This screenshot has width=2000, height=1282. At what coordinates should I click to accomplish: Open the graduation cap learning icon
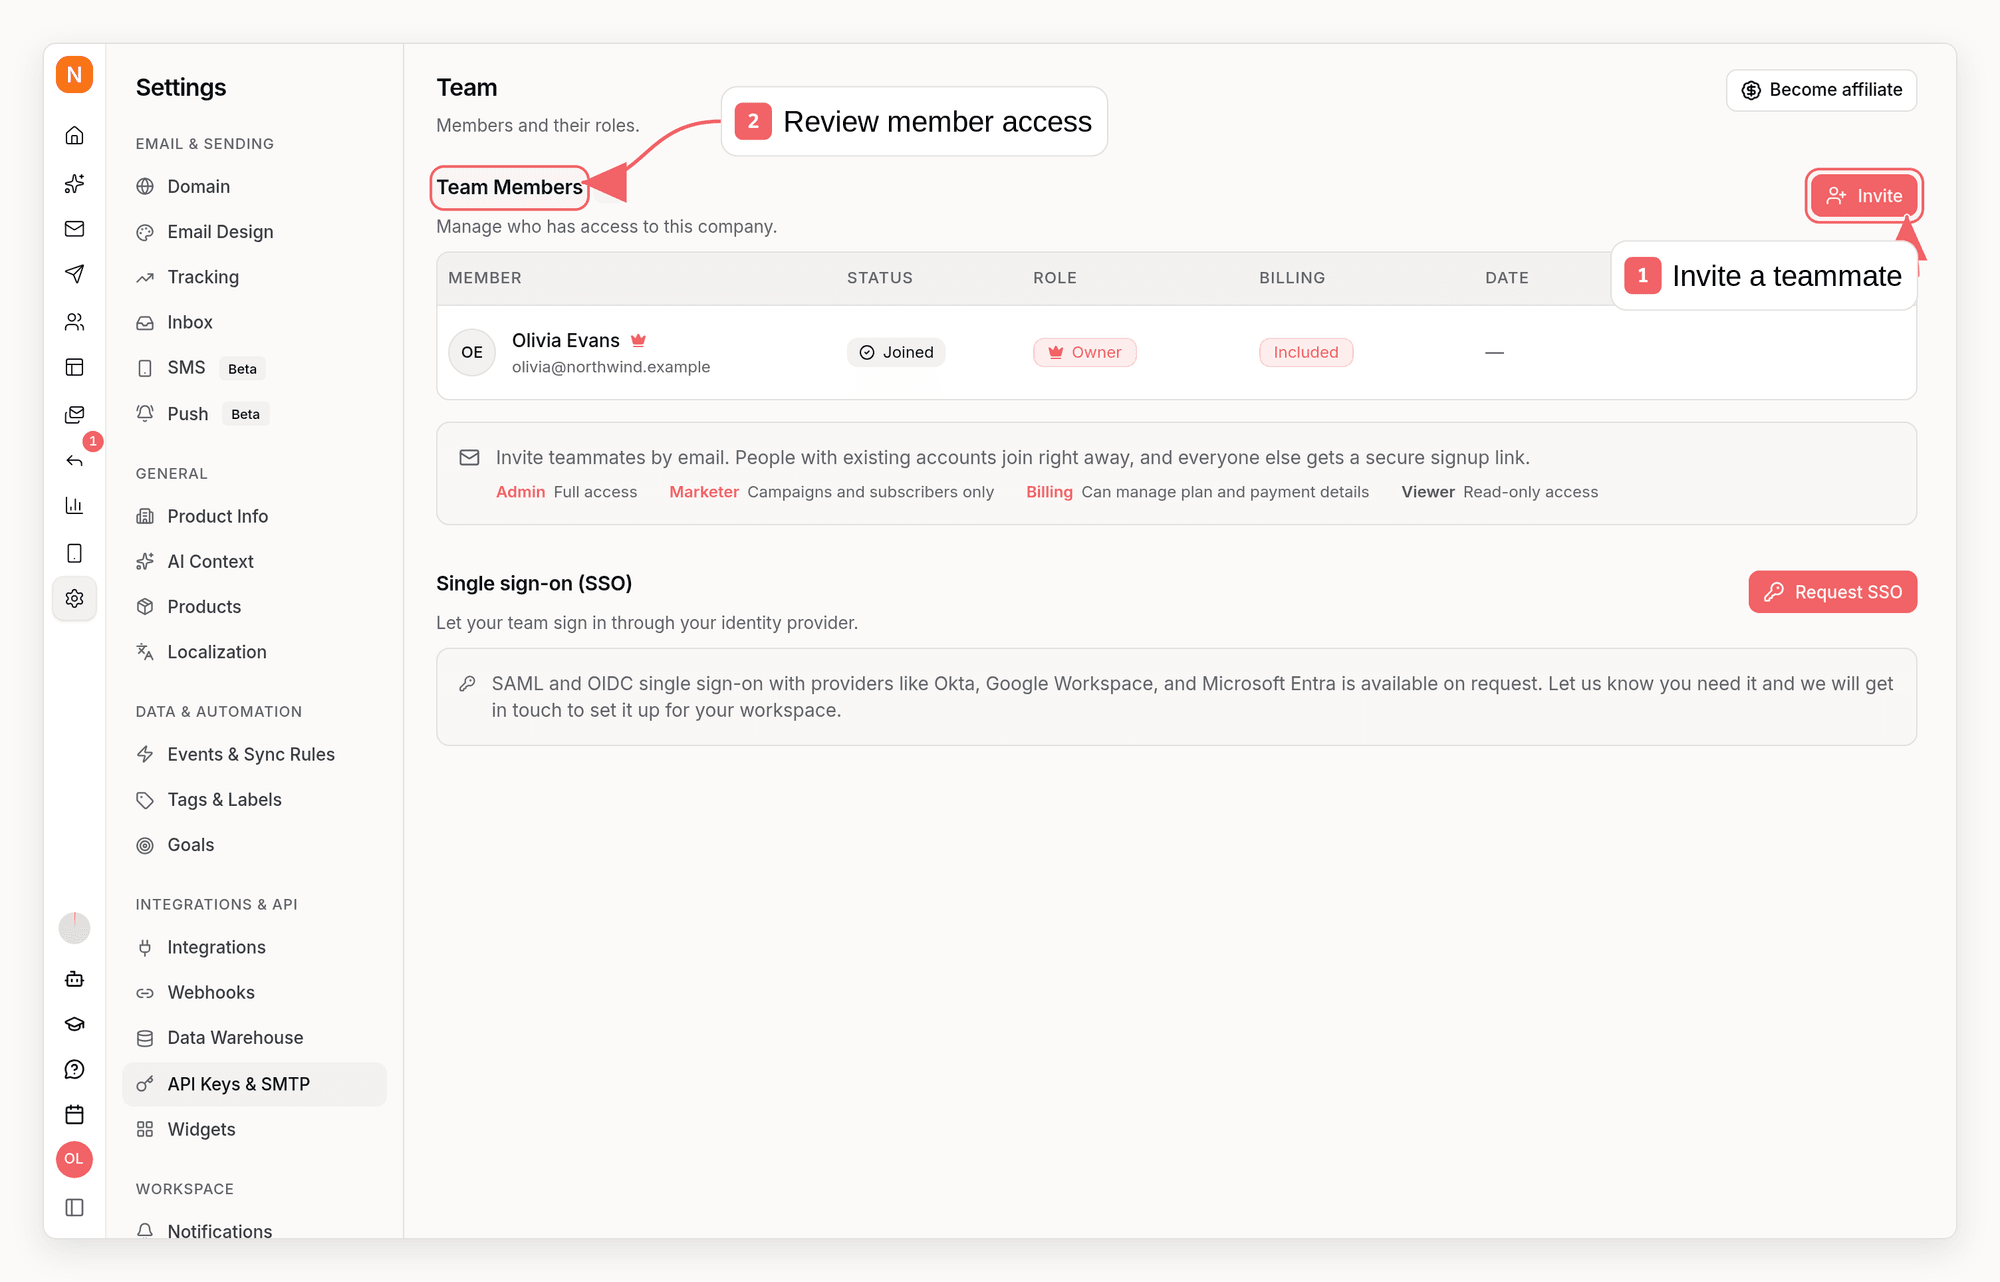coord(74,1024)
